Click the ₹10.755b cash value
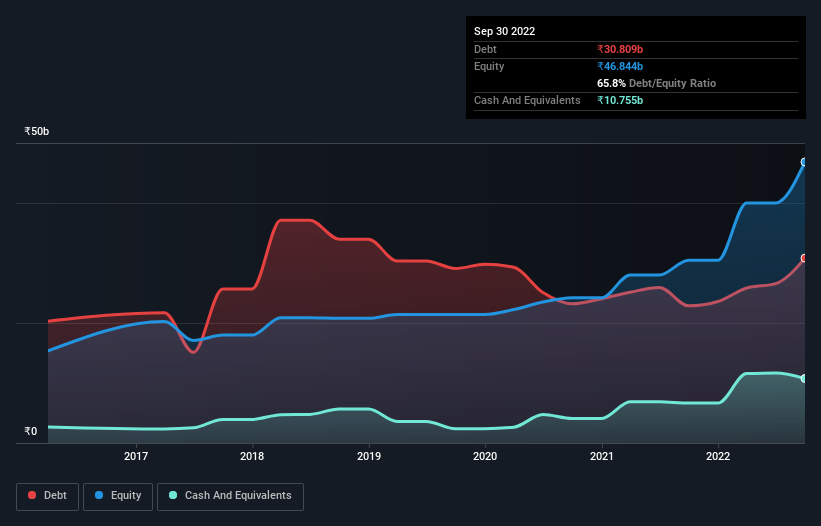This screenshot has height=526, width=821. [620, 100]
